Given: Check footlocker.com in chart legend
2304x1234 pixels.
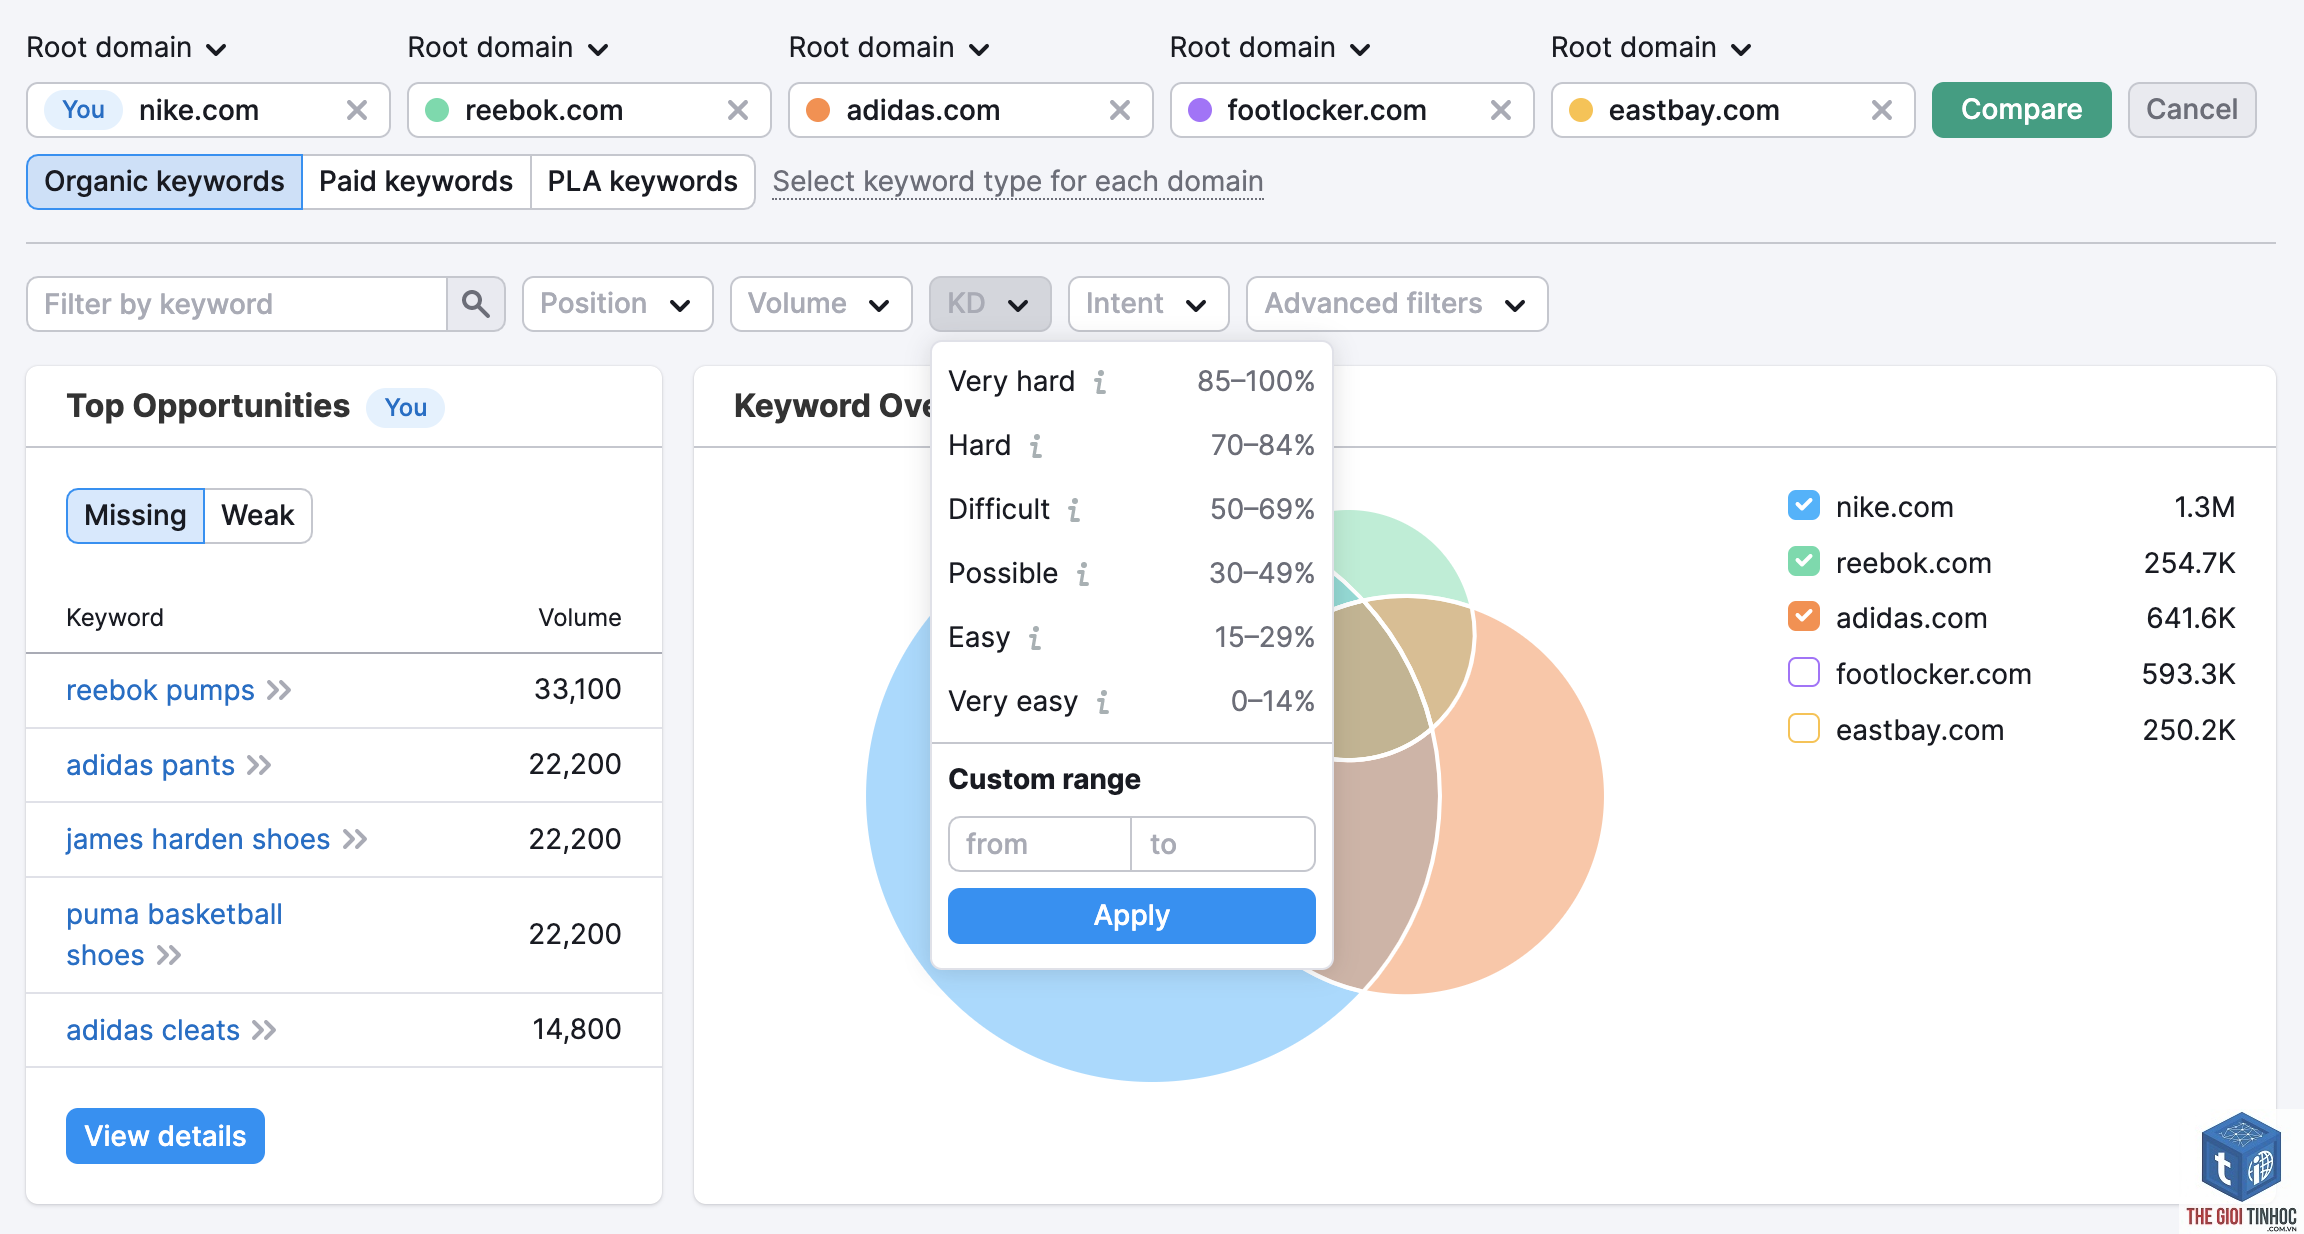Looking at the screenshot, I should (1803, 673).
